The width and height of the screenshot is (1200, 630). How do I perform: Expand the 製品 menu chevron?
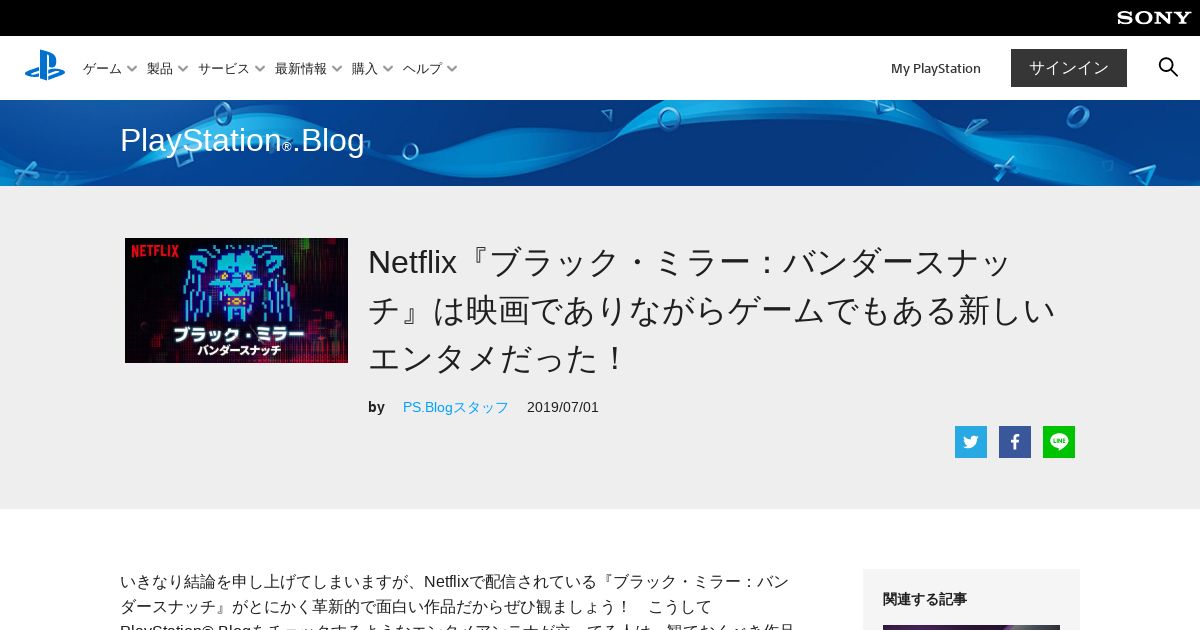tap(183, 69)
